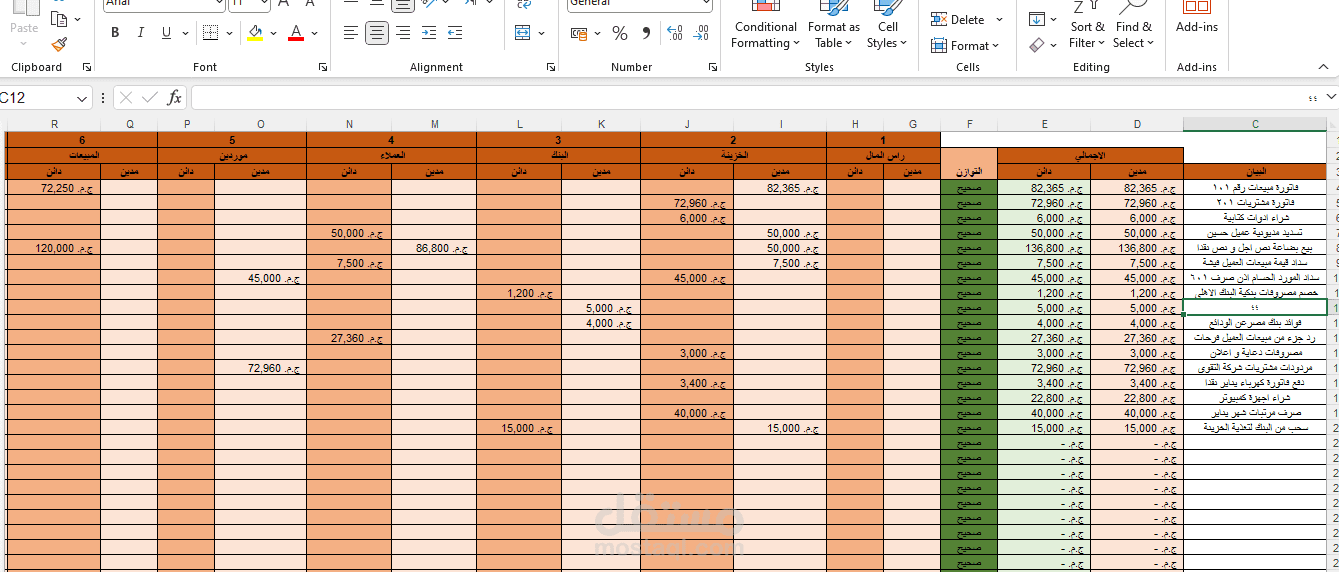Open the Font Color dropdown arrow

pyautogui.click(x=314, y=33)
